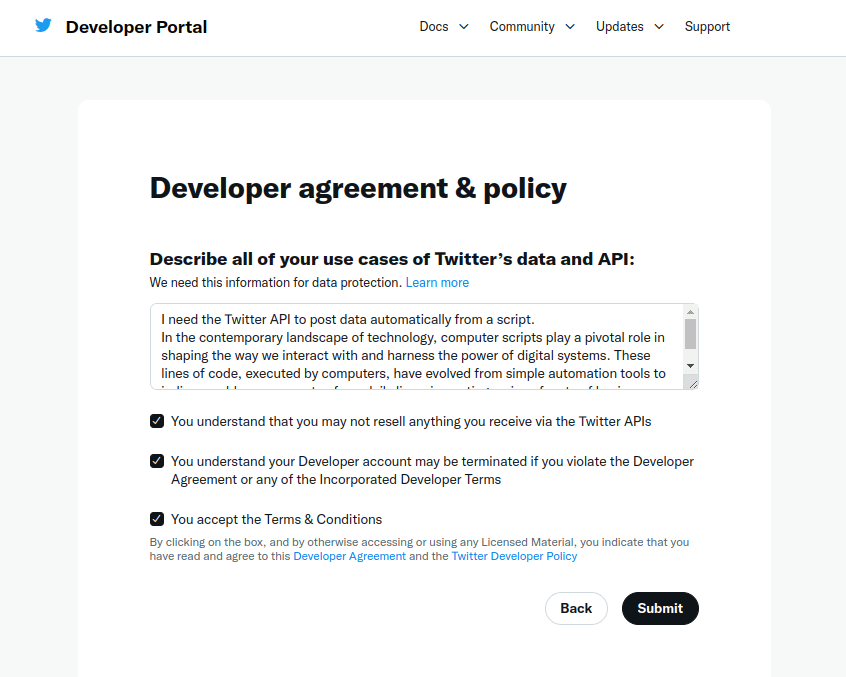The width and height of the screenshot is (846, 677).
Task: Open the Twitter Developer Policy link
Action: 514,556
